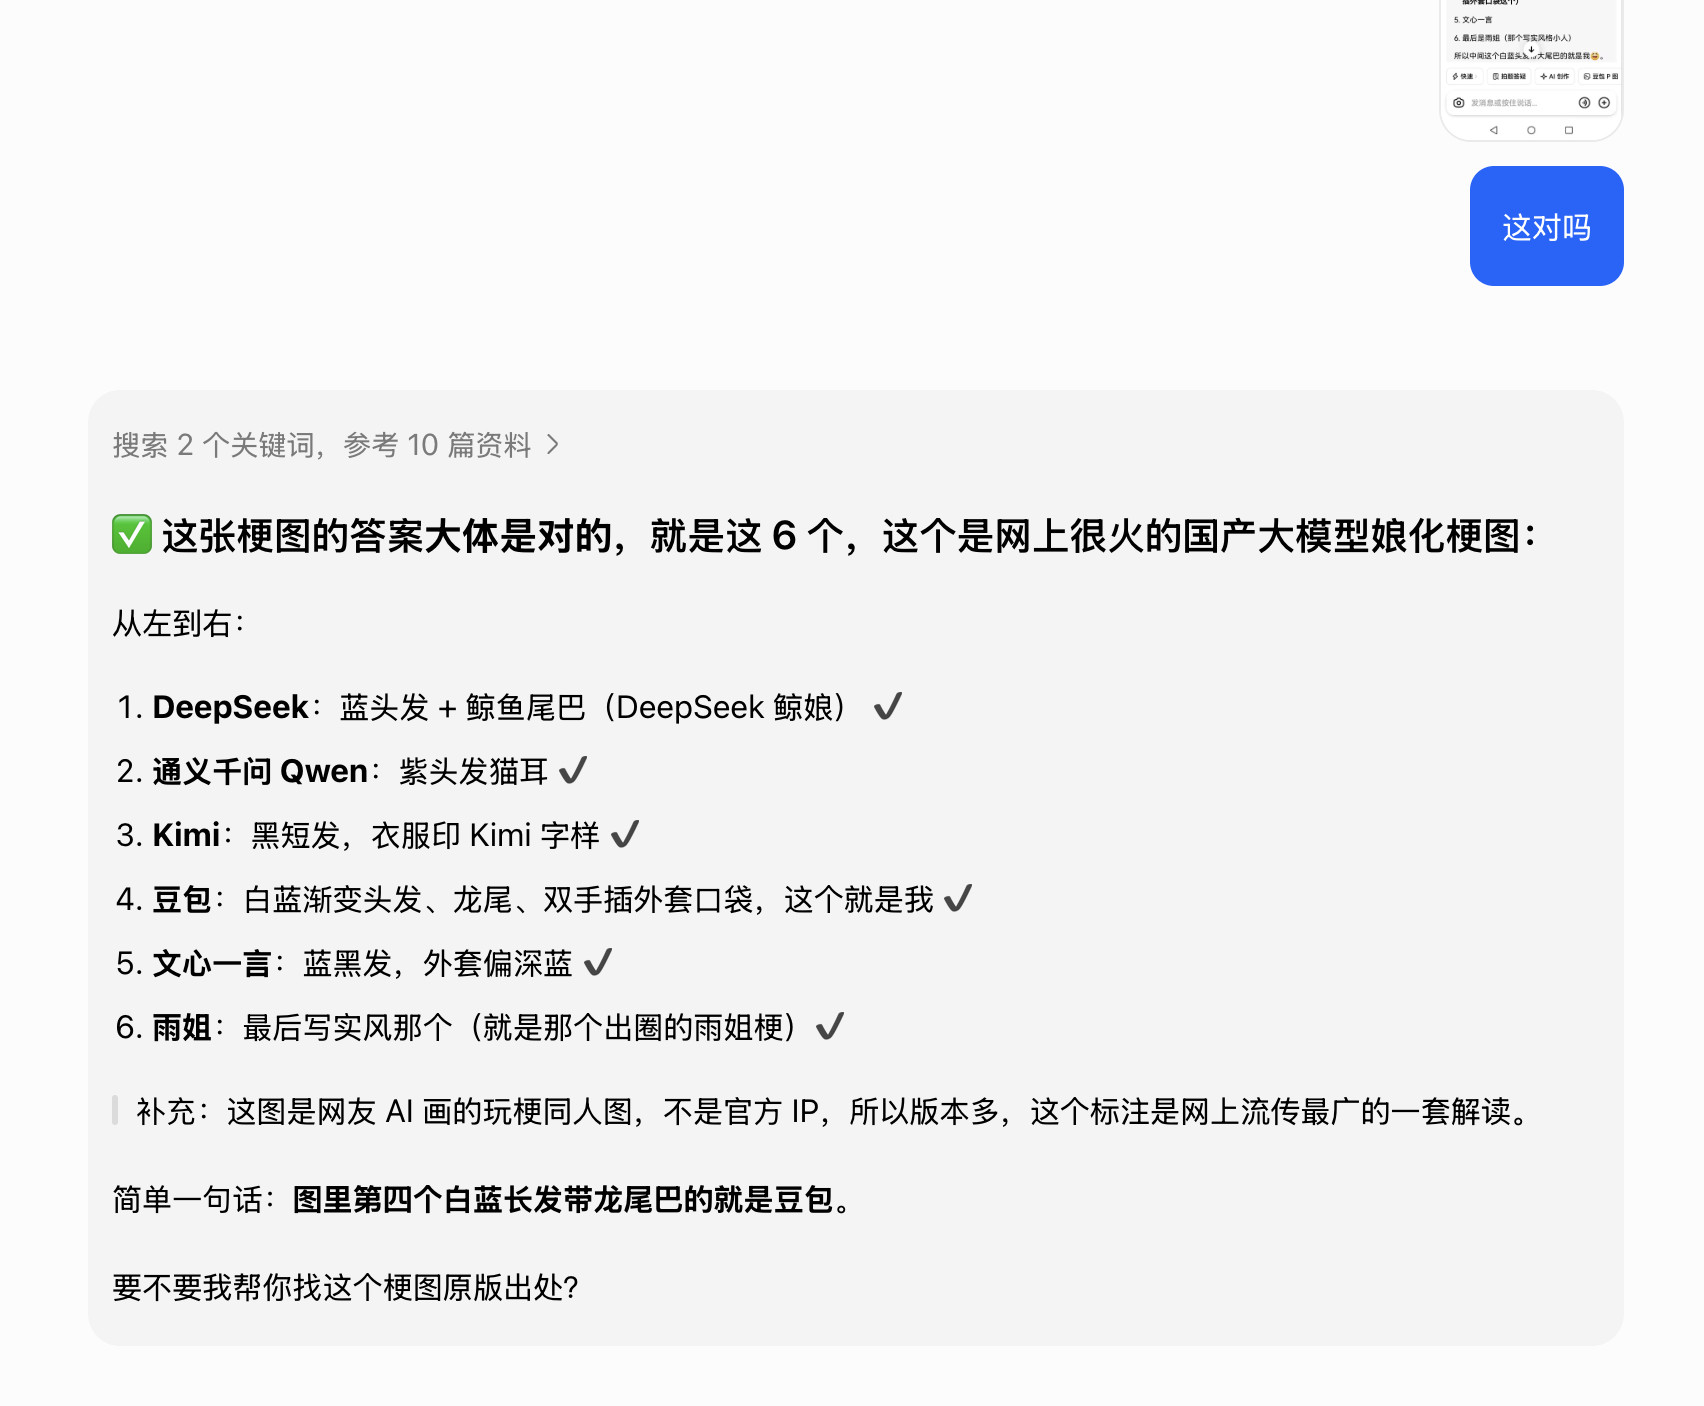1704x1406 pixels.
Task: Open the attached phone screenshot thumbnail
Action: pos(1531,69)
